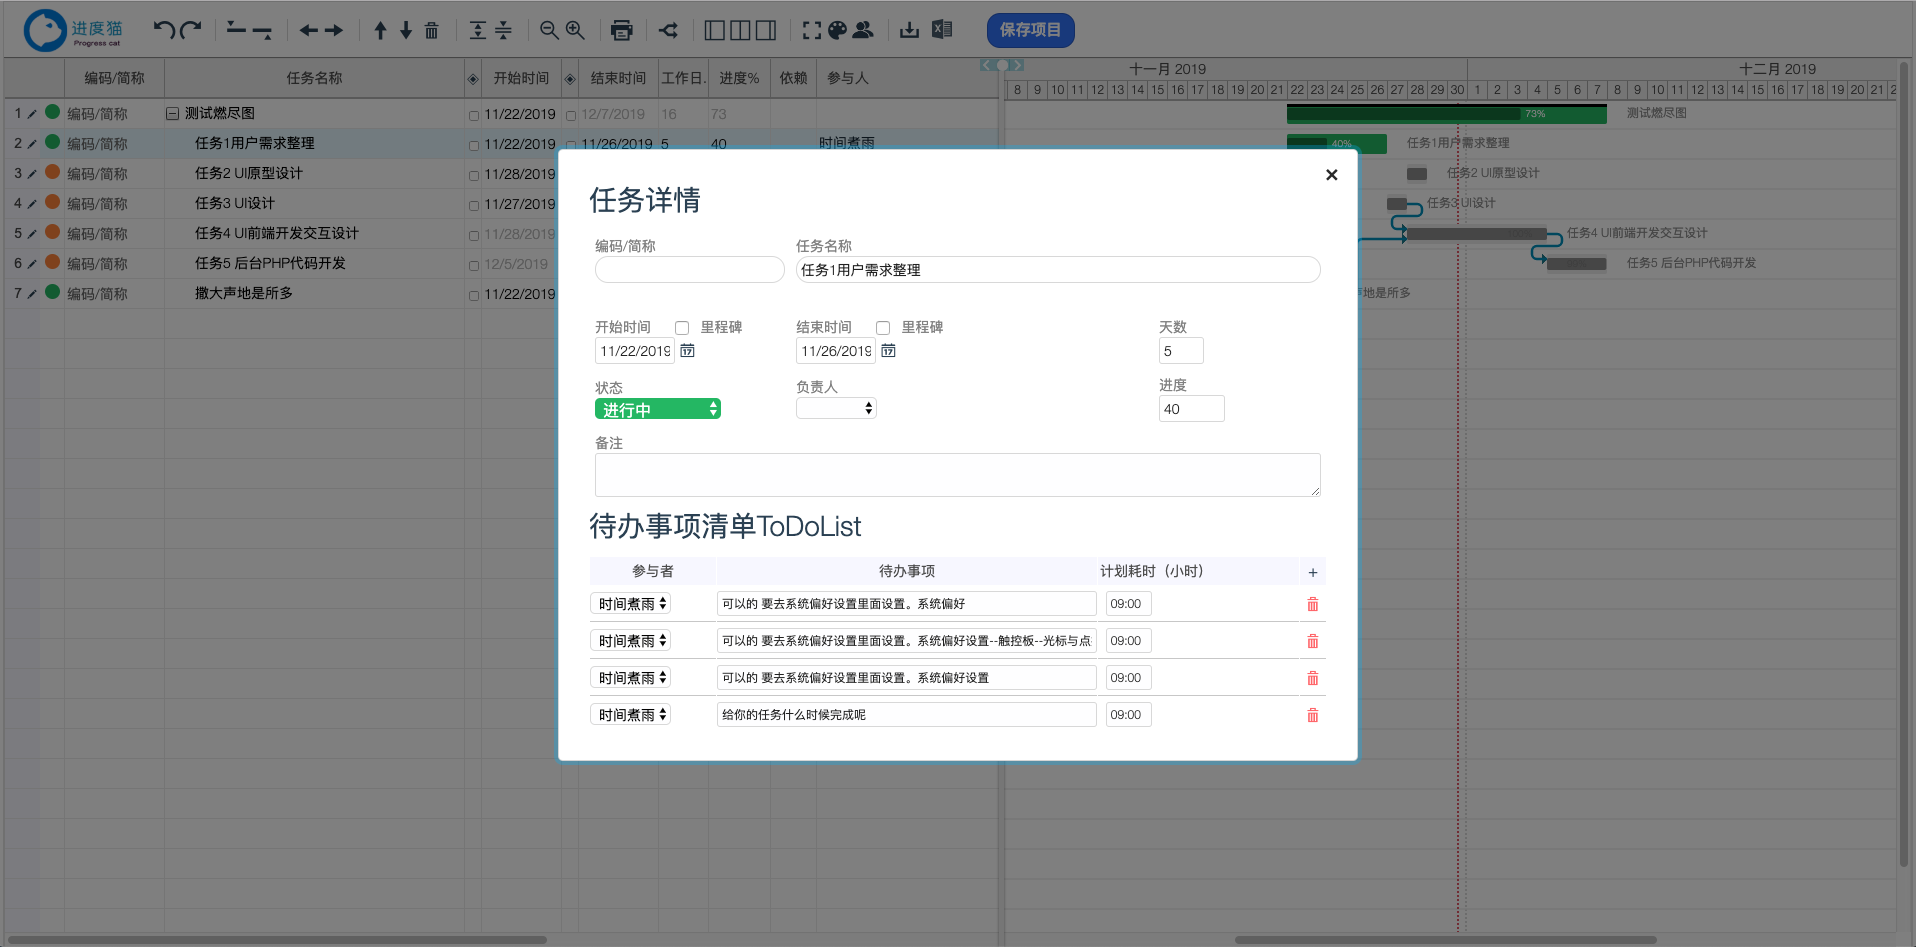Click the redo arrow in the toolbar
The height and width of the screenshot is (947, 1916).
191,30
